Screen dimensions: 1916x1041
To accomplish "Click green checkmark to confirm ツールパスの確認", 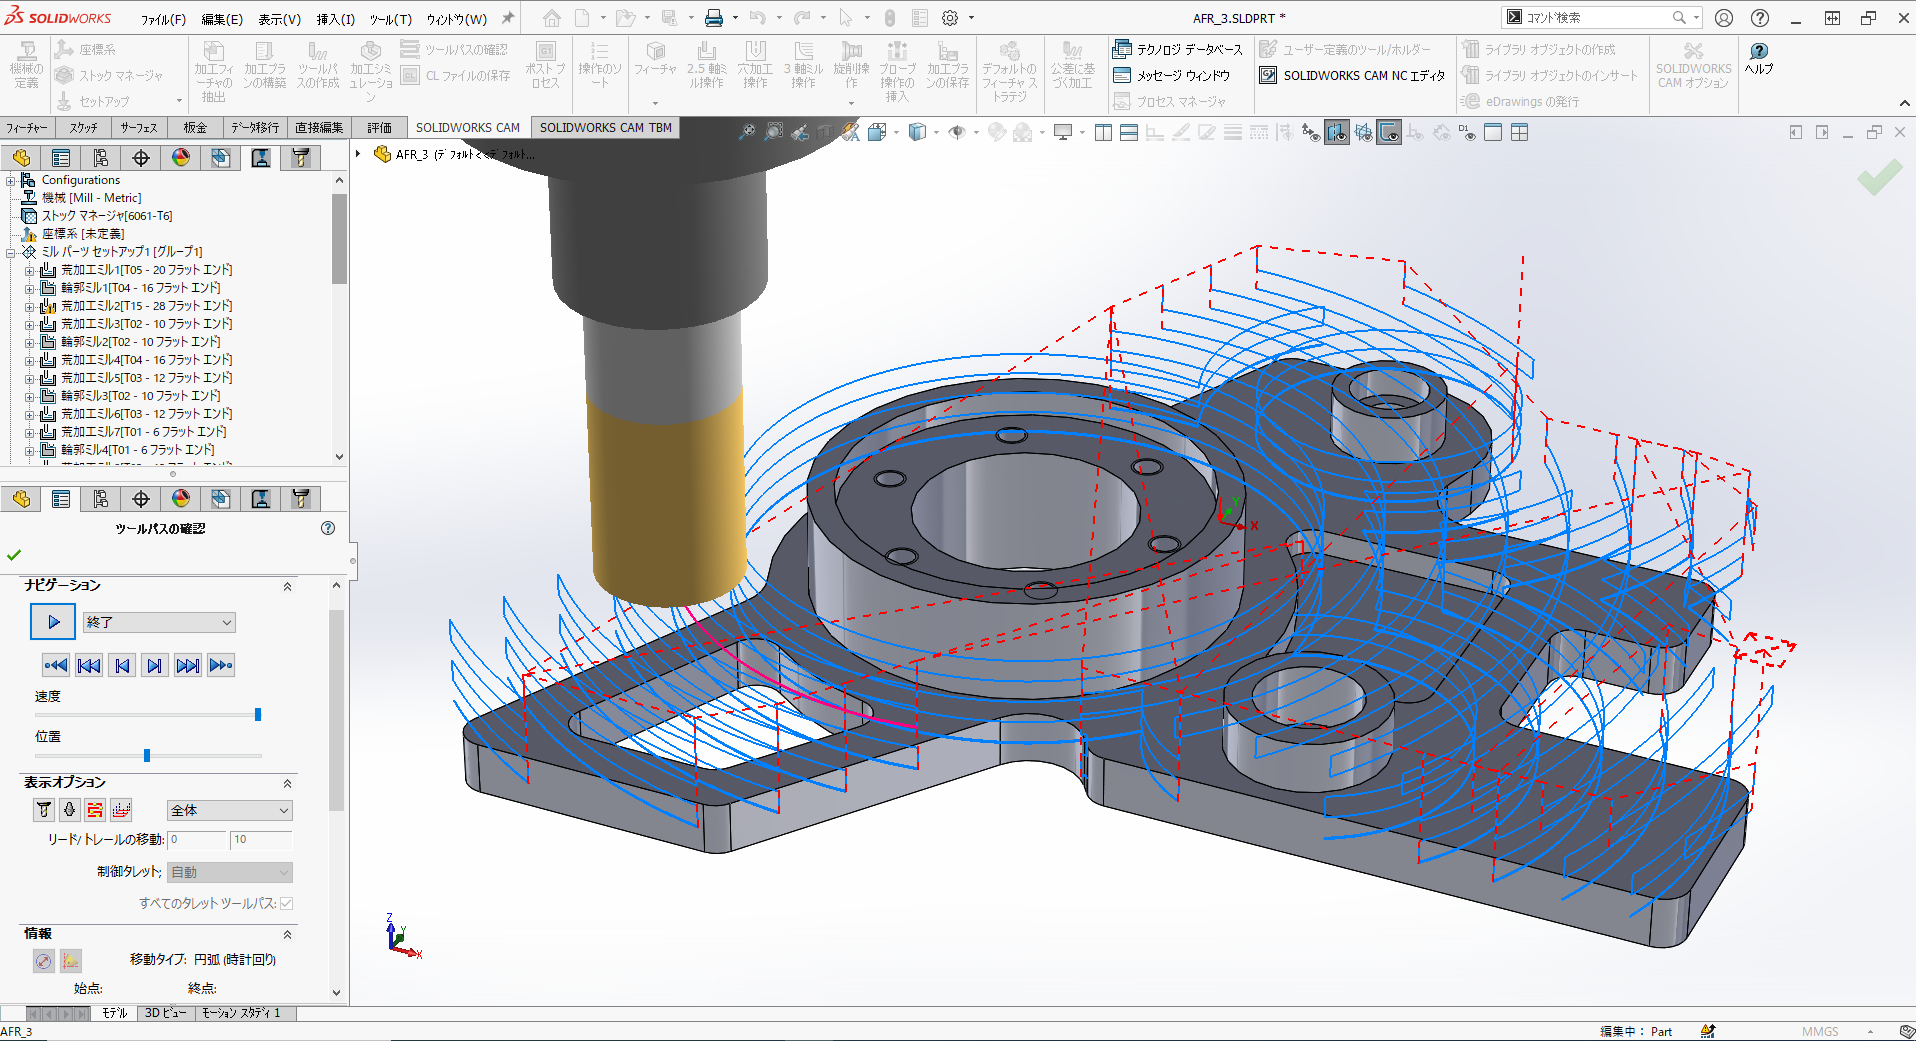I will pos(14,555).
